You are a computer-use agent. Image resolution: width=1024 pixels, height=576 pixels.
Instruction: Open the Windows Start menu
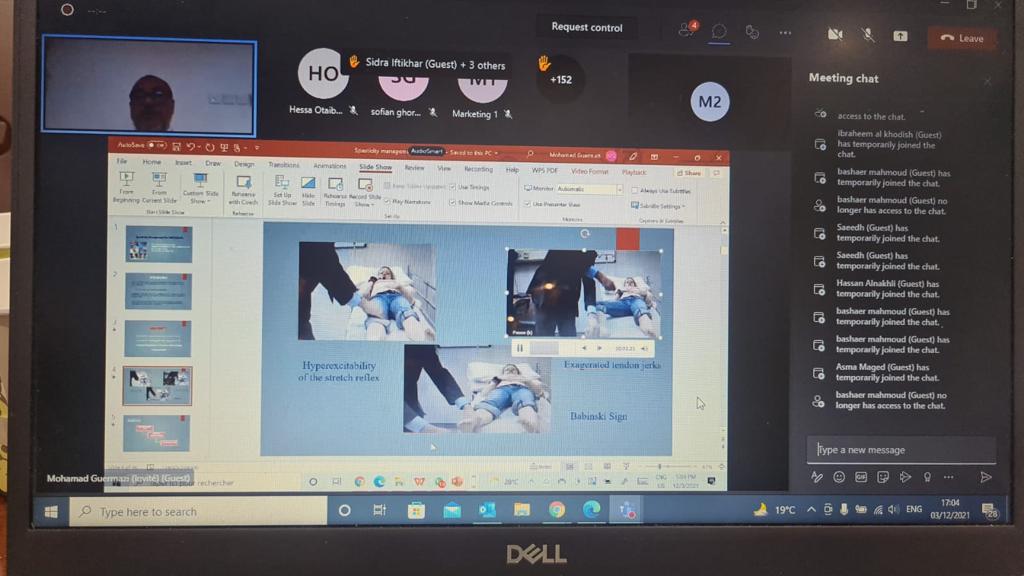click(x=52, y=512)
